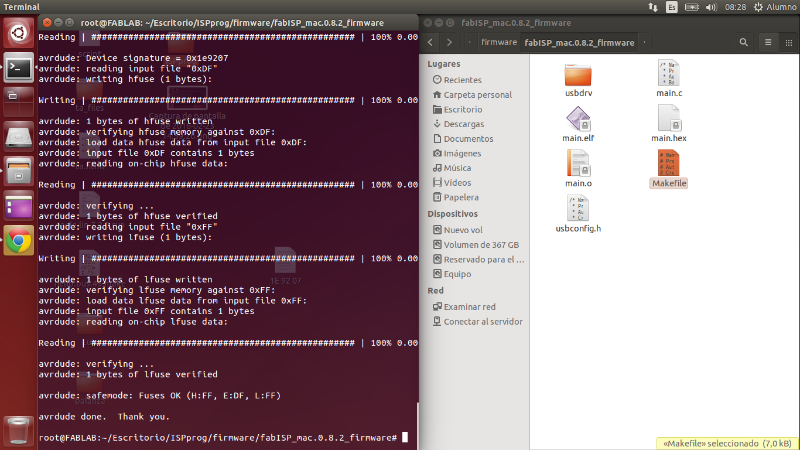Image resolution: width=800 pixels, height=450 pixels.
Task: Click the 'Device signature = 0x1e9207' line
Action: pyautogui.click(x=133, y=58)
